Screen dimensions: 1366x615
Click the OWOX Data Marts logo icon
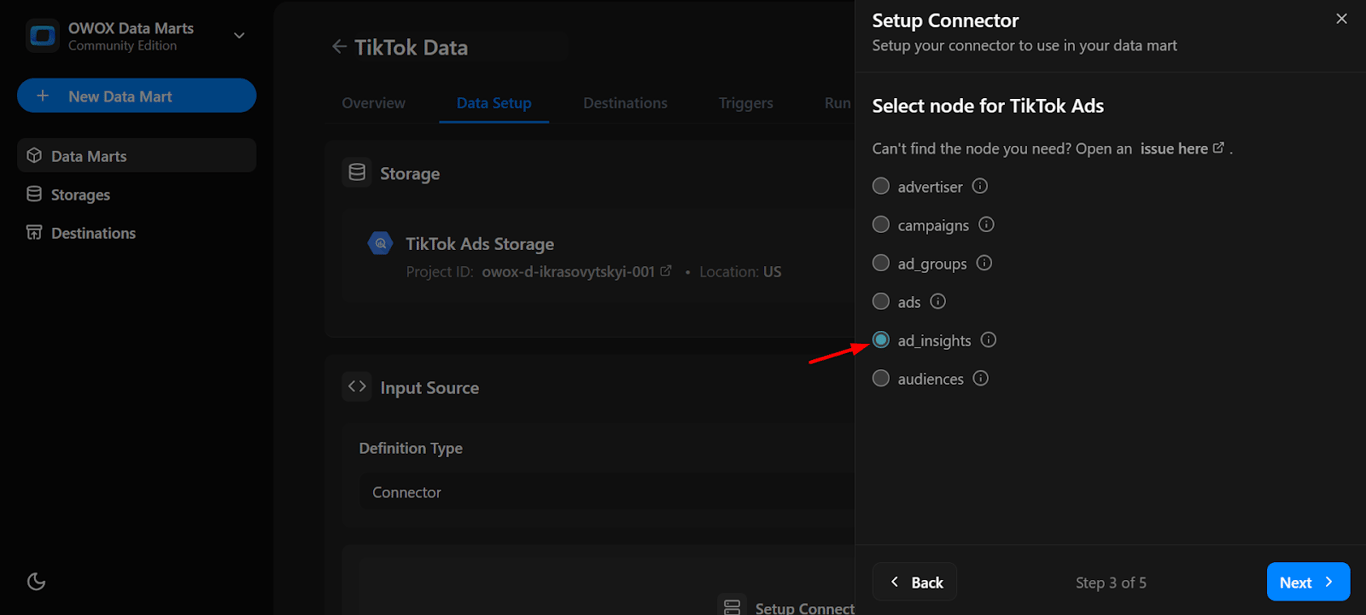click(x=42, y=36)
